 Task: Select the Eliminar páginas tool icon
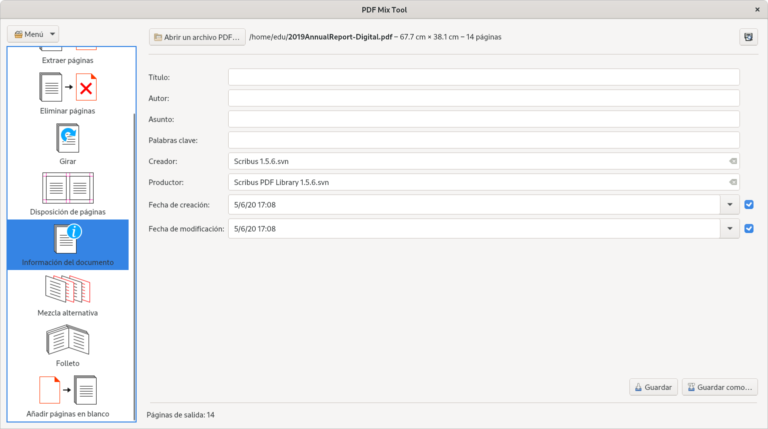tap(68, 88)
